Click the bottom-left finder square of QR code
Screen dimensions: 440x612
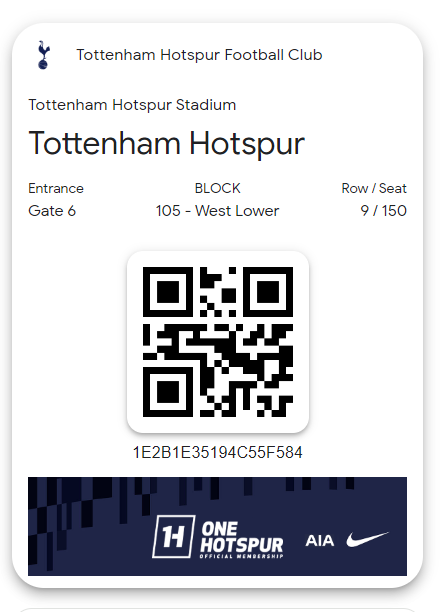tap(168, 392)
